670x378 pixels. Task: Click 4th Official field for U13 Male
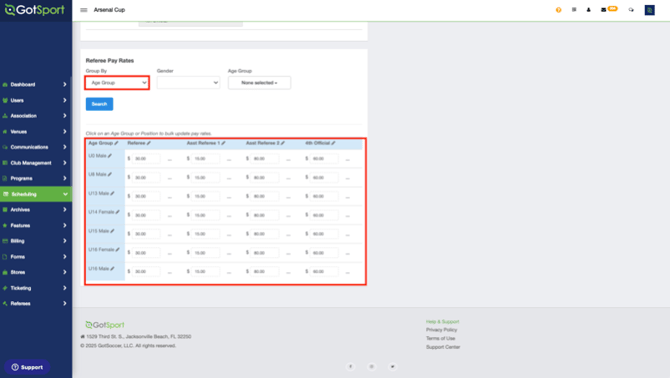pos(324,196)
